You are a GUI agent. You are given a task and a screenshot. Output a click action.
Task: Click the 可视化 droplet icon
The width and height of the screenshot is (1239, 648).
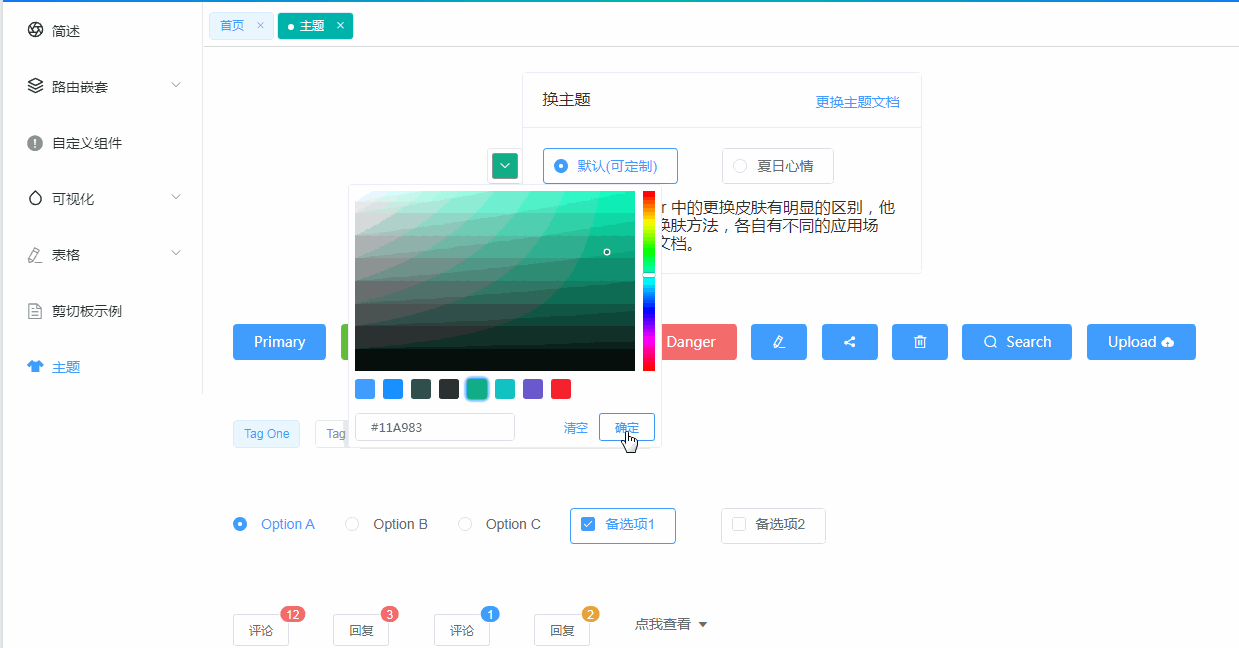[35, 198]
